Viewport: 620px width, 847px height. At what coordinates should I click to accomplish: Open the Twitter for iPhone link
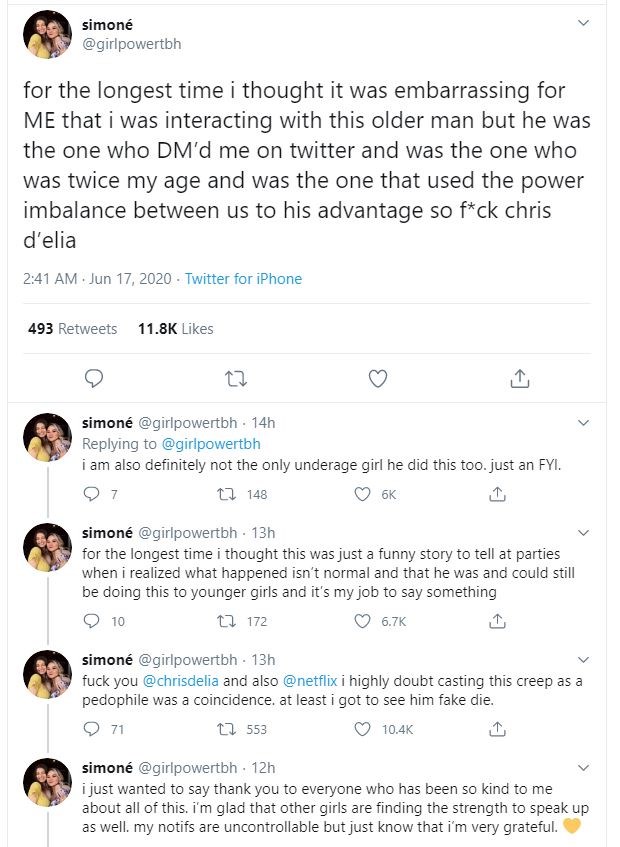pos(243,279)
